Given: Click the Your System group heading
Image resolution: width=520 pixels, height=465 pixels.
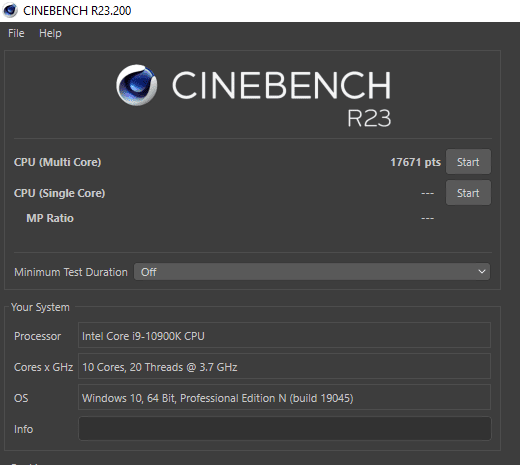Looking at the screenshot, I should click(40, 307).
